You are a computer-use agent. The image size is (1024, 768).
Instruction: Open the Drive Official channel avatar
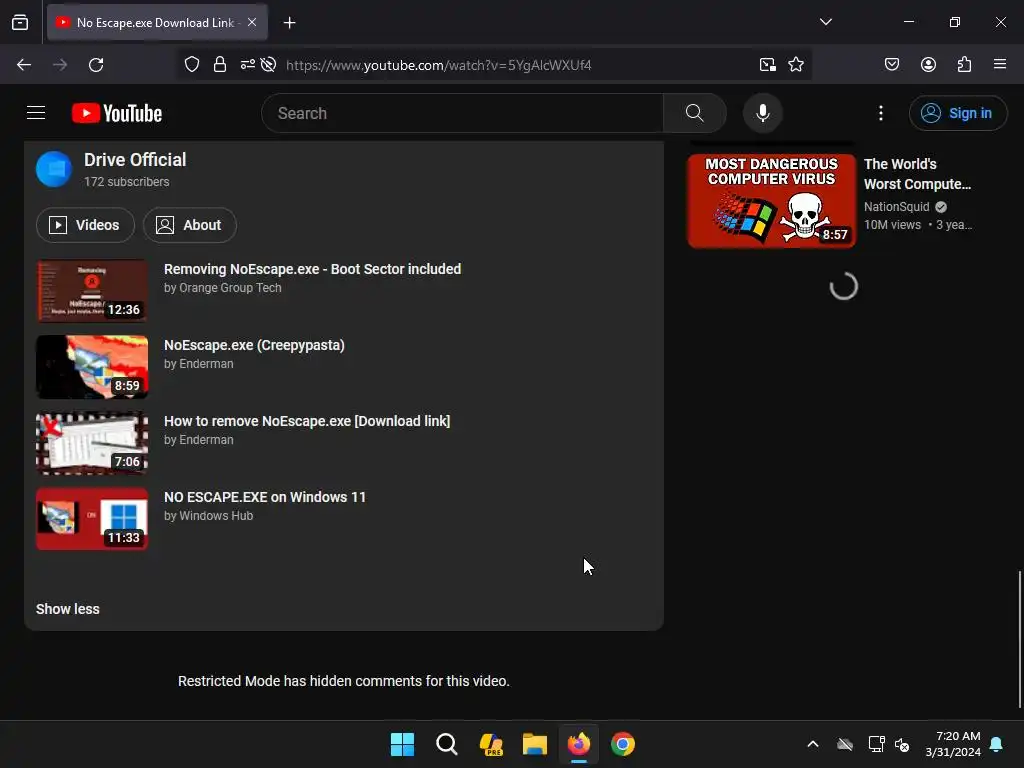(54, 169)
